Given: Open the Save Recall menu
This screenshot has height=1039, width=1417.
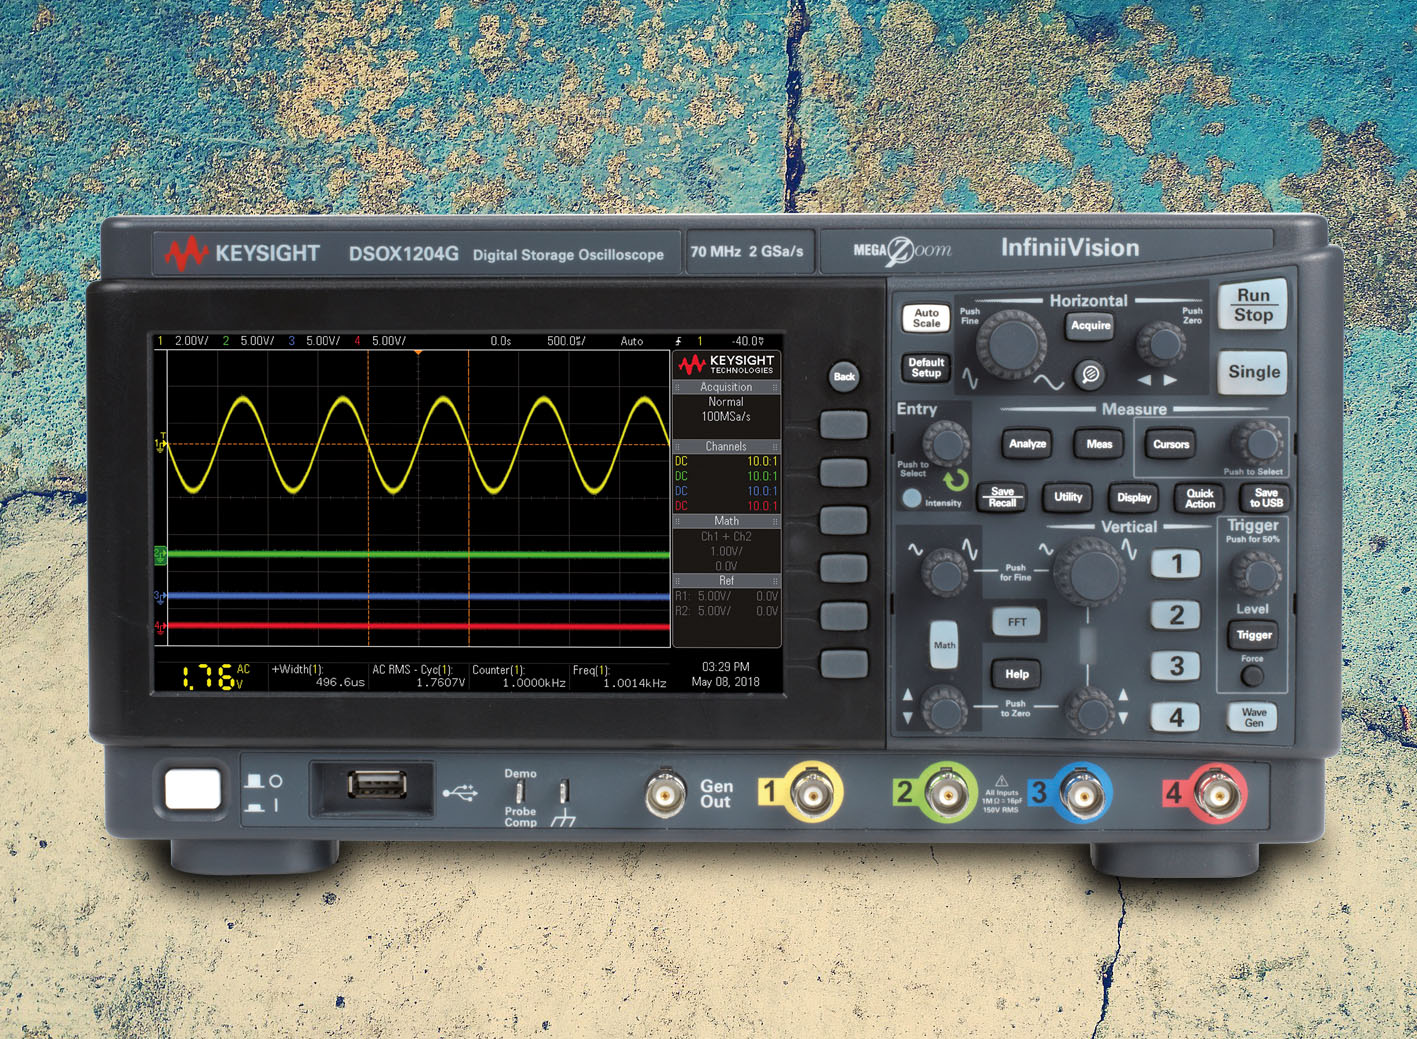Looking at the screenshot, I should 1002,497.
